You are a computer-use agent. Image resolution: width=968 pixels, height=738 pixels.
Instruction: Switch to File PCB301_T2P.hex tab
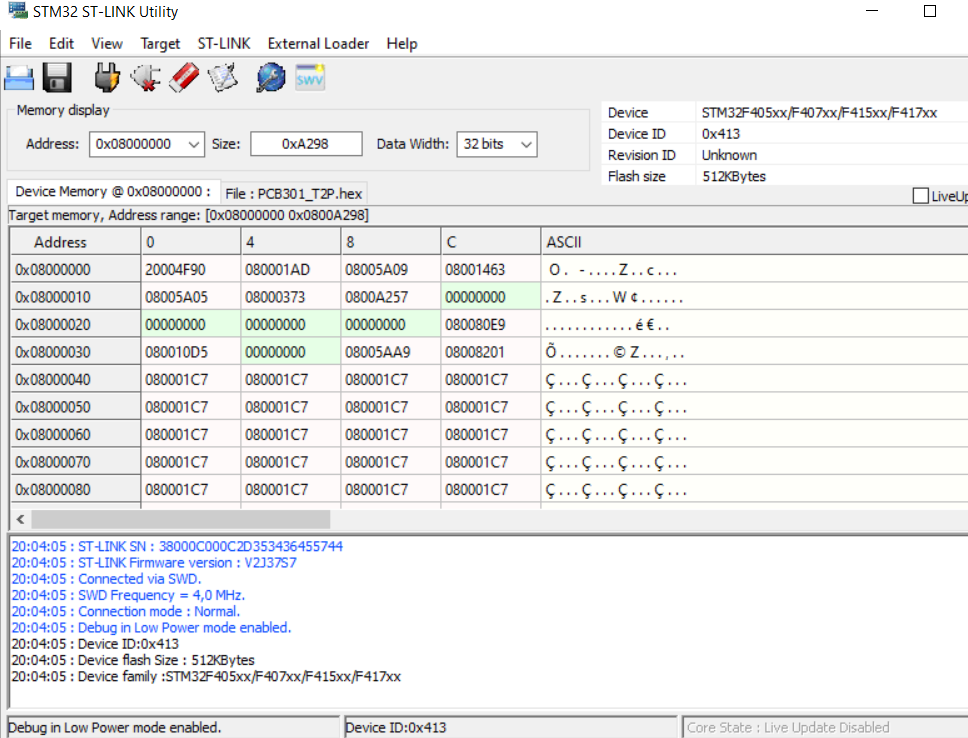(x=294, y=193)
